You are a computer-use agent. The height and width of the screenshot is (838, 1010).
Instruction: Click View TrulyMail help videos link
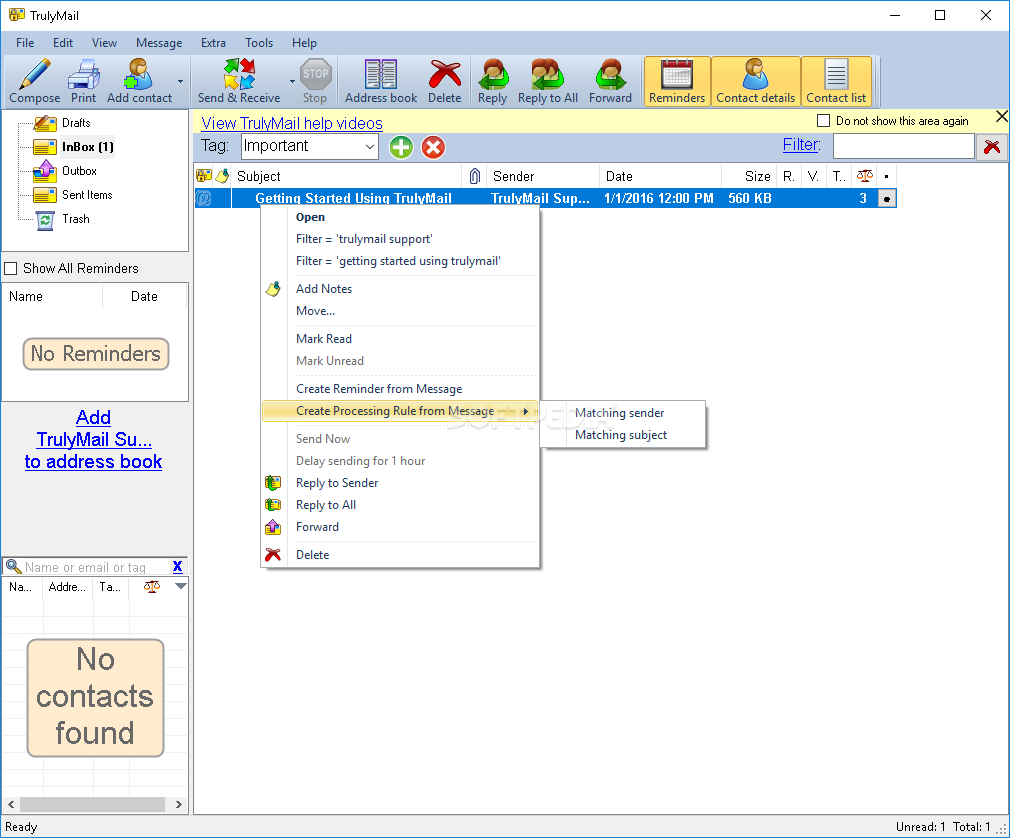click(292, 123)
